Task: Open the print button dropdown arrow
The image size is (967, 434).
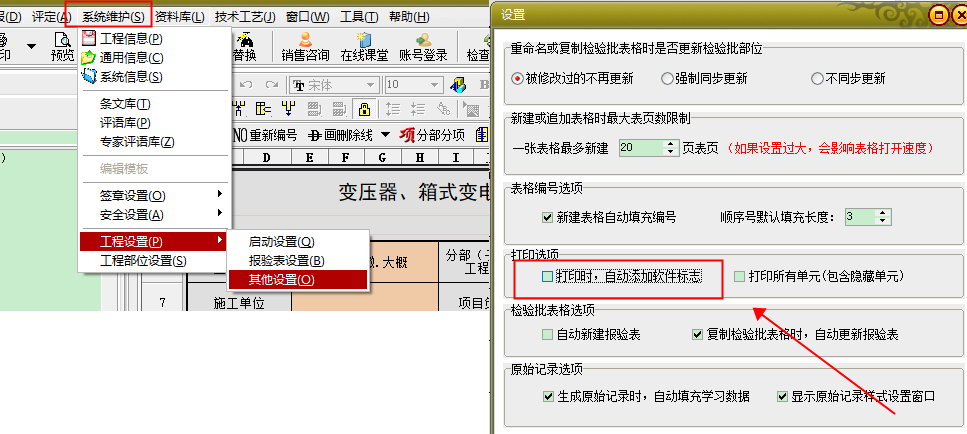Action: (x=31, y=46)
